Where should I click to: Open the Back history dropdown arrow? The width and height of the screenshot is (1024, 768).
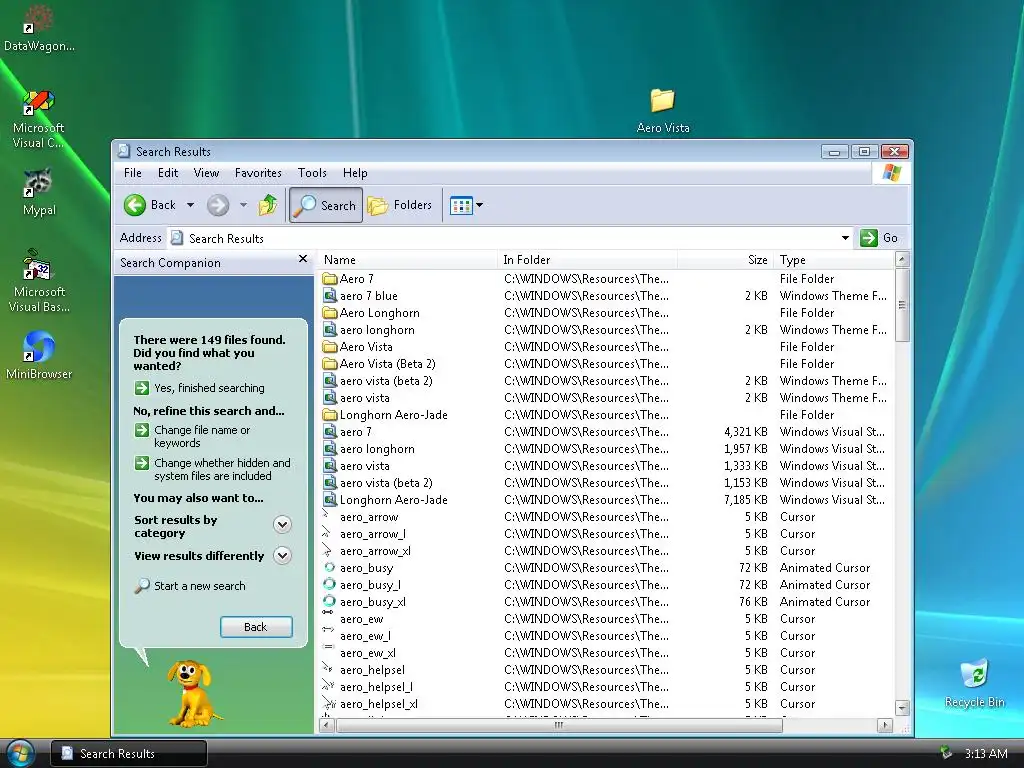point(191,205)
